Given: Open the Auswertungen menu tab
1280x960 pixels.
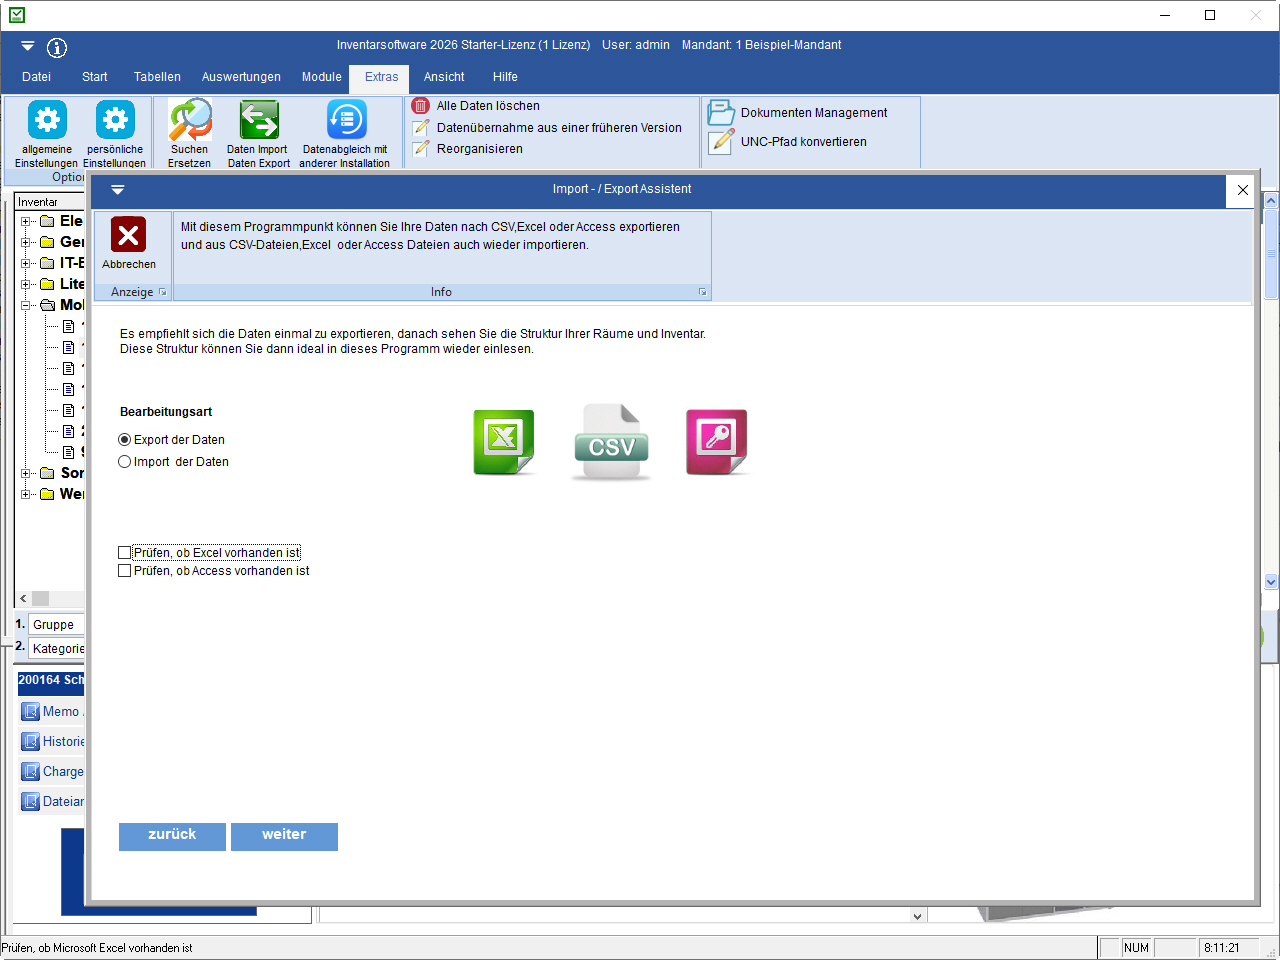Looking at the screenshot, I should point(241,77).
